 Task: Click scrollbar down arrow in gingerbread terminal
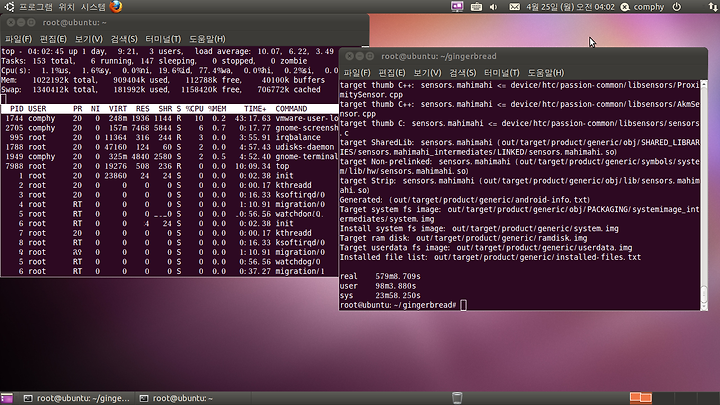click(704, 307)
